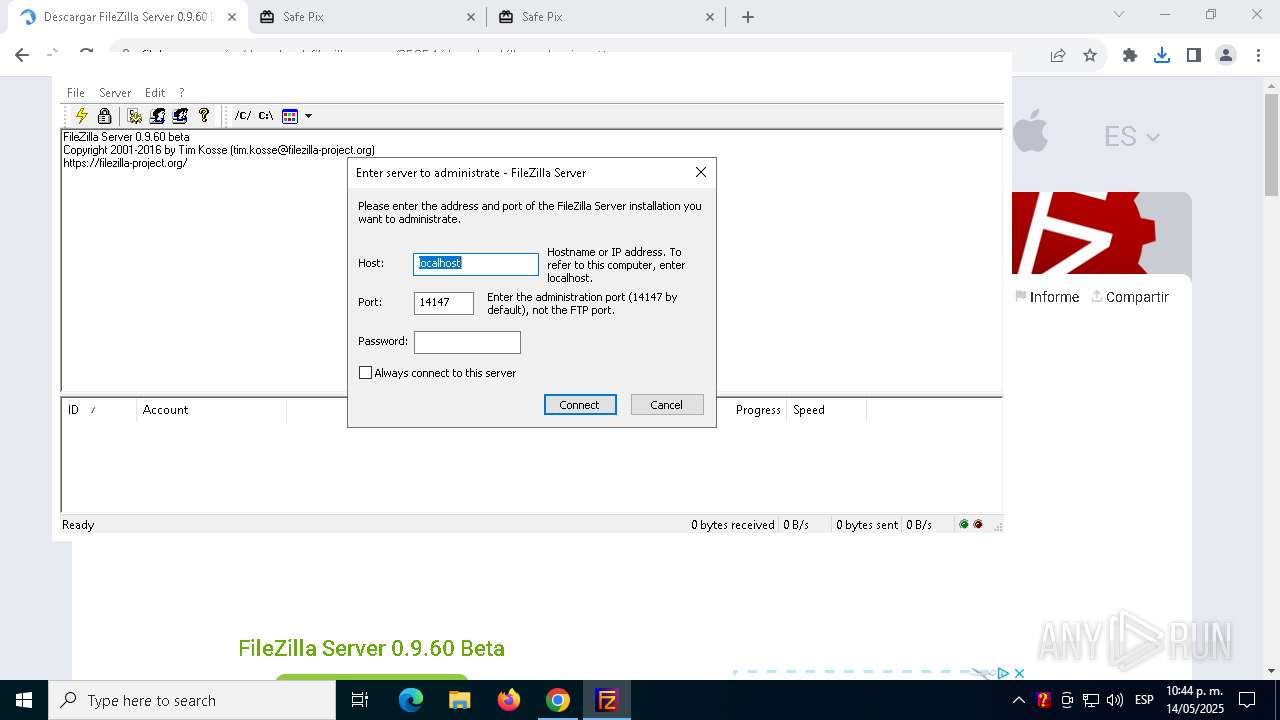The width and height of the screenshot is (1280, 720).
Task: Open the notifications center icon
Action: coord(1247,700)
